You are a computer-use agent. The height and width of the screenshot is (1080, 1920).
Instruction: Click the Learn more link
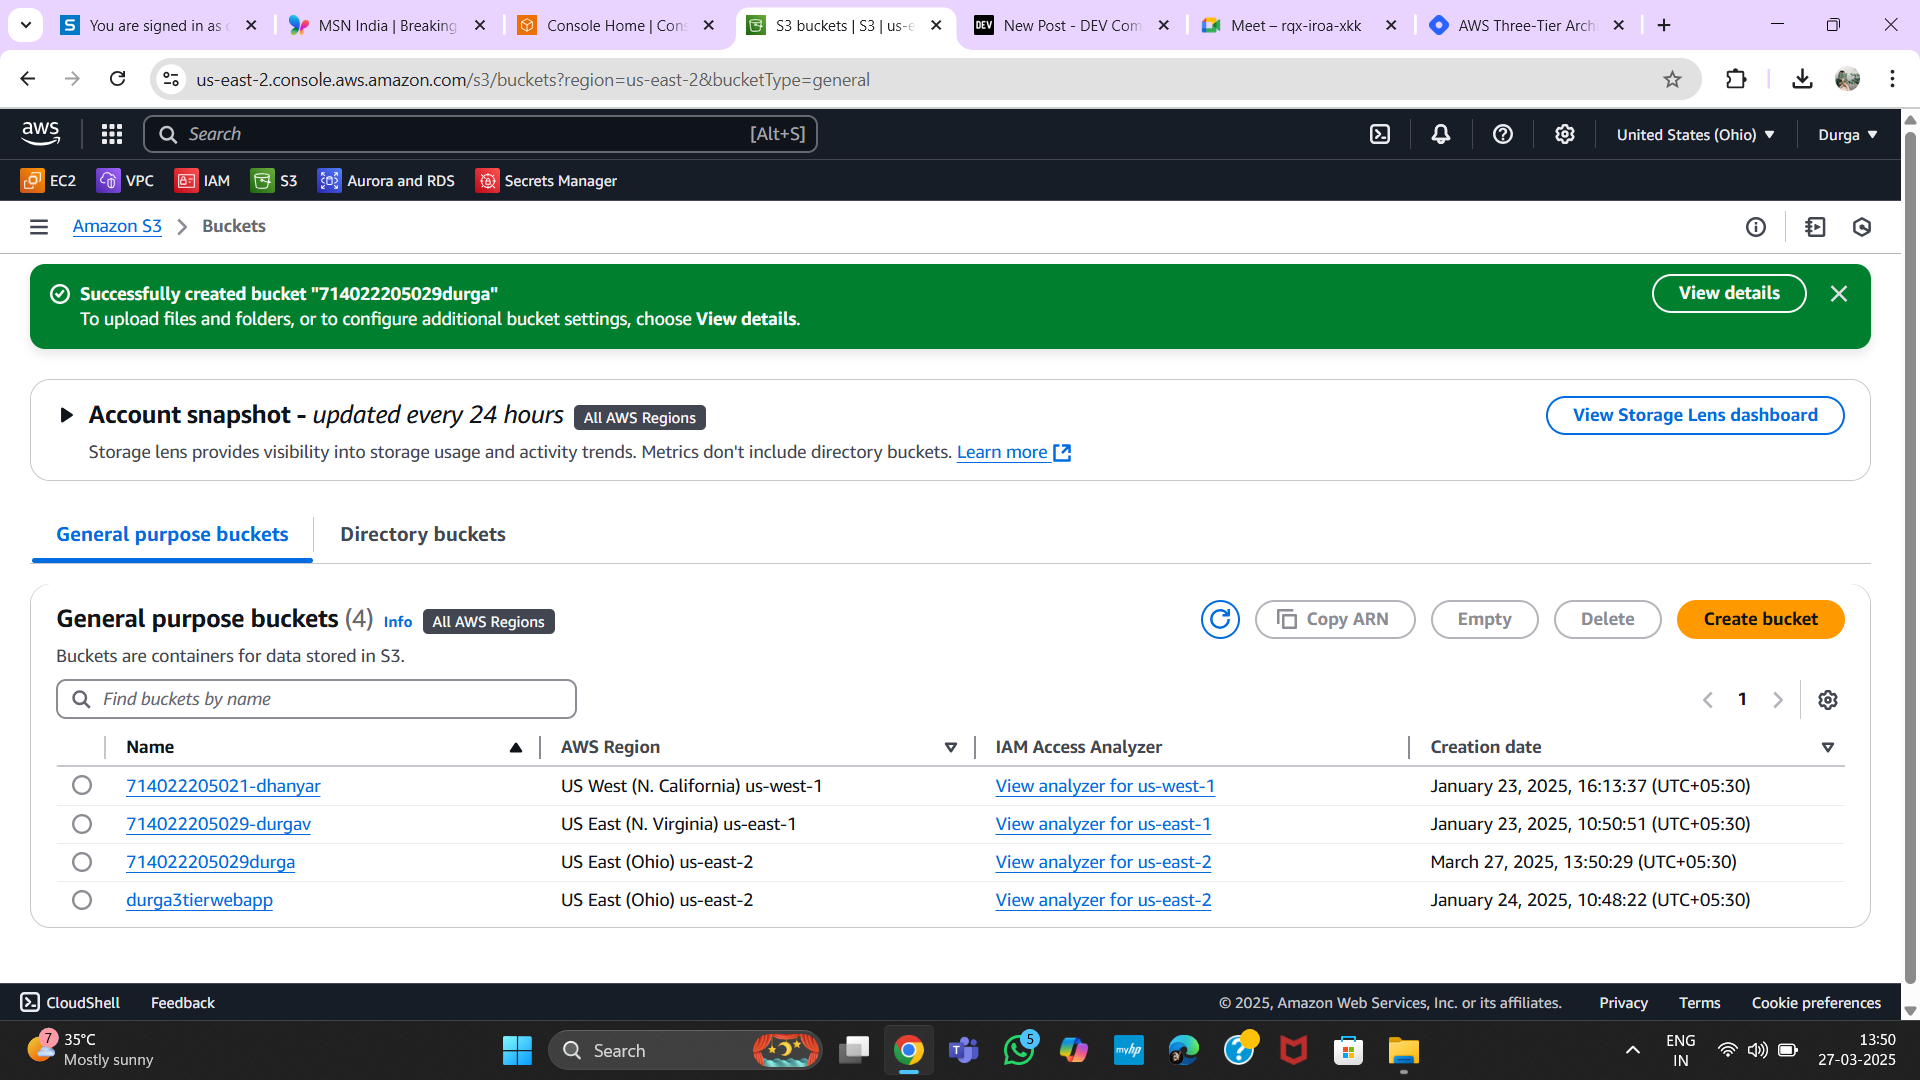pyautogui.click(x=1013, y=452)
